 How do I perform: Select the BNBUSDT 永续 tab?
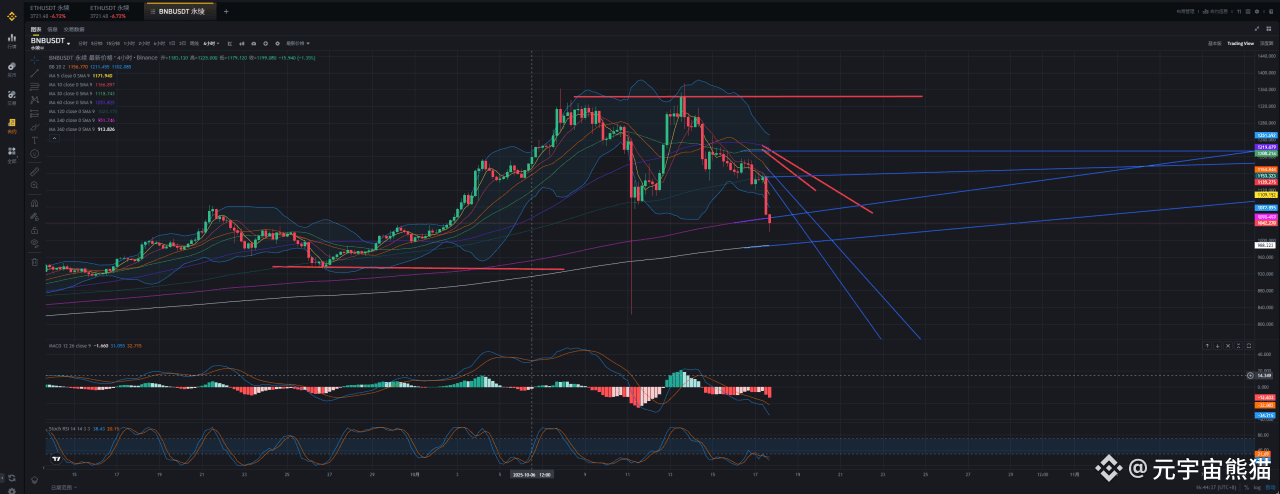(180, 11)
